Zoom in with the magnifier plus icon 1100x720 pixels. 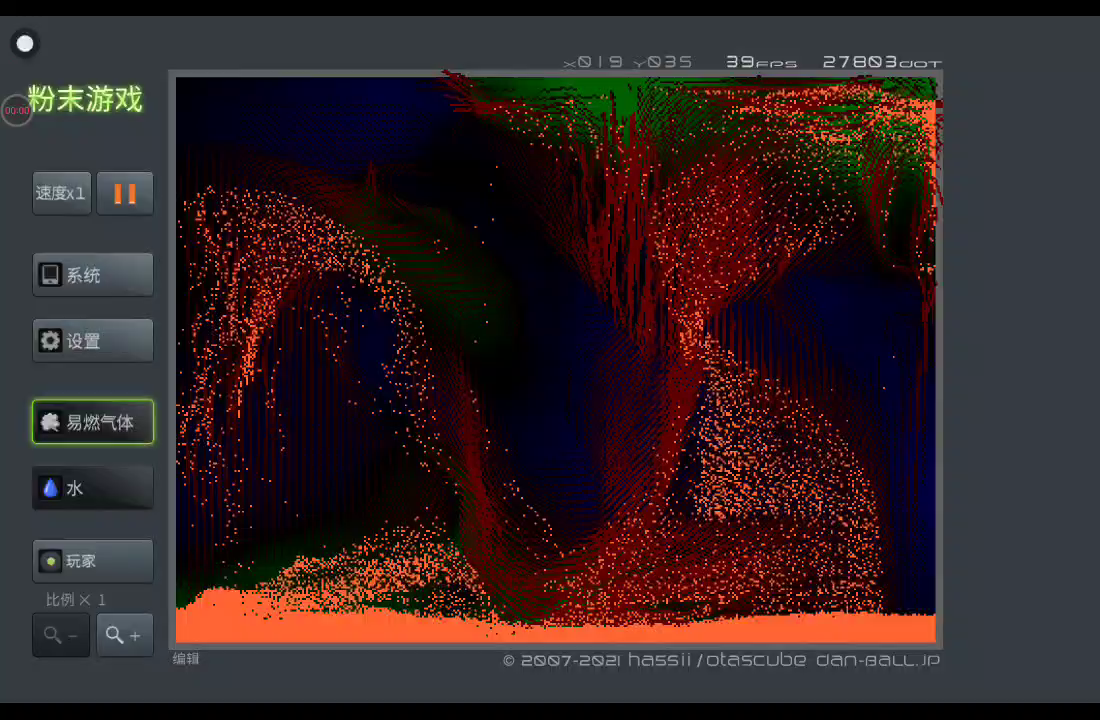pos(125,635)
